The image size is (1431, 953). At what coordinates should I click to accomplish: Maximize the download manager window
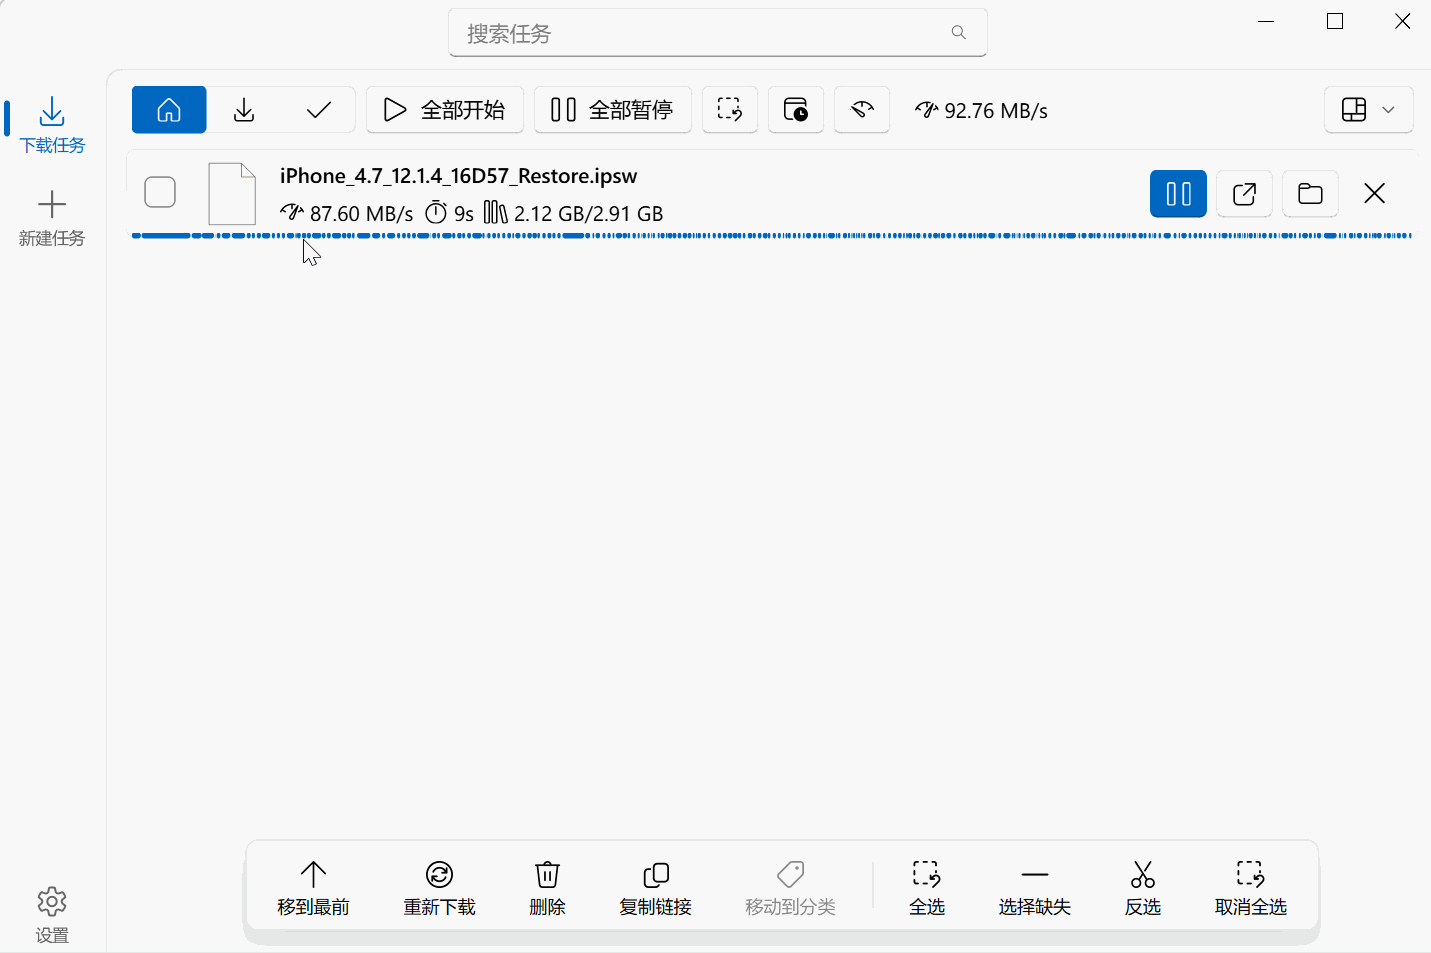[x=1334, y=21]
